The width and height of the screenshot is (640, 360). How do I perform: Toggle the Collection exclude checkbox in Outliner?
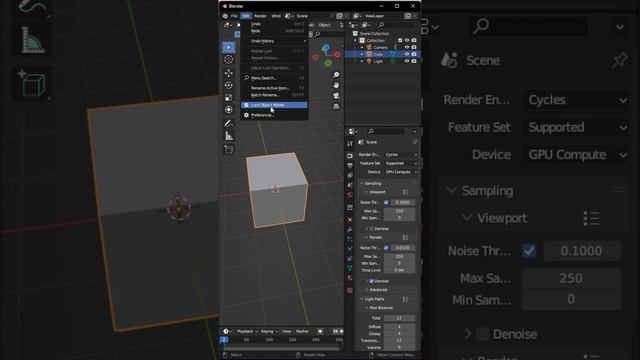click(400, 40)
